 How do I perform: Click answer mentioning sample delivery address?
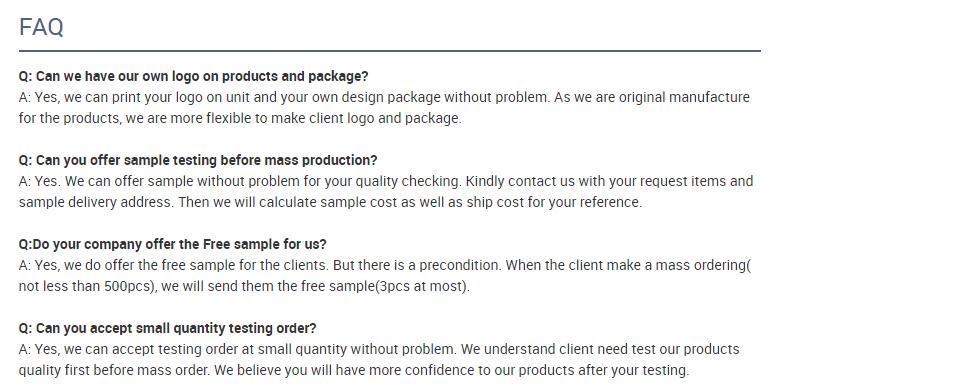[386, 191]
